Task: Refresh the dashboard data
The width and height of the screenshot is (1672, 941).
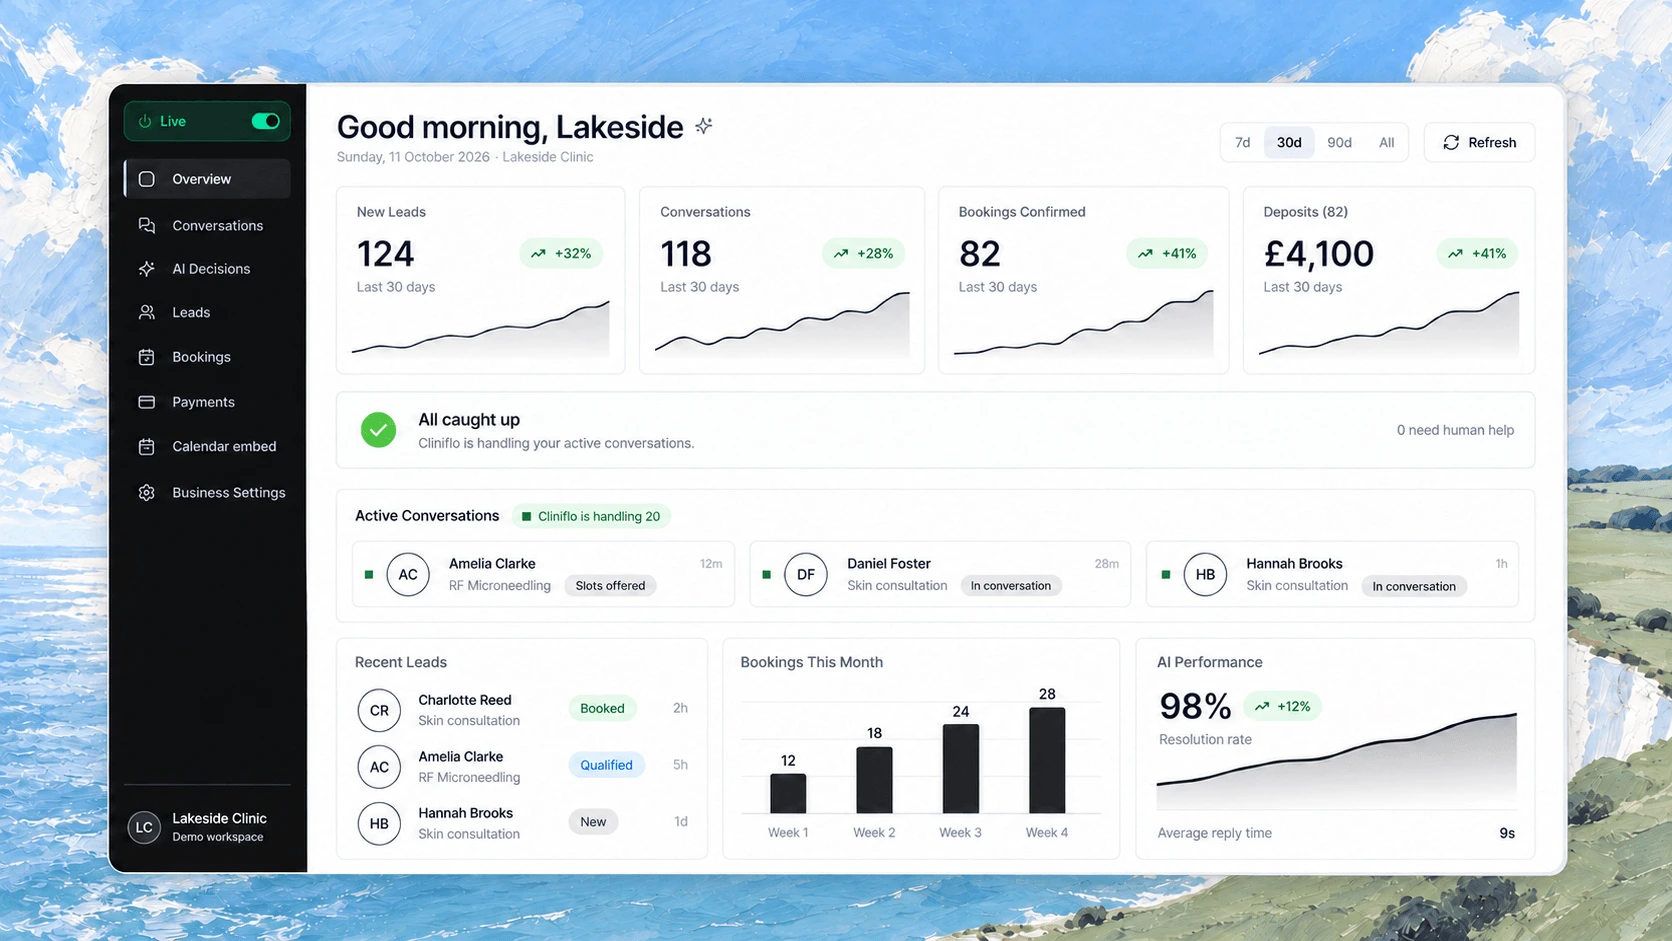Action: point(1479,142)
